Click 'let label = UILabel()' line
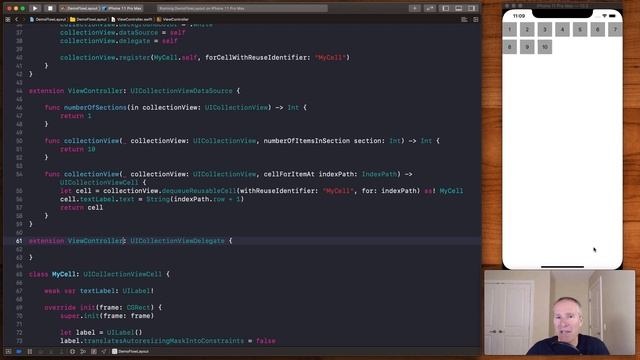This screenshot has width=640, height=360. (x=101, y=332)
